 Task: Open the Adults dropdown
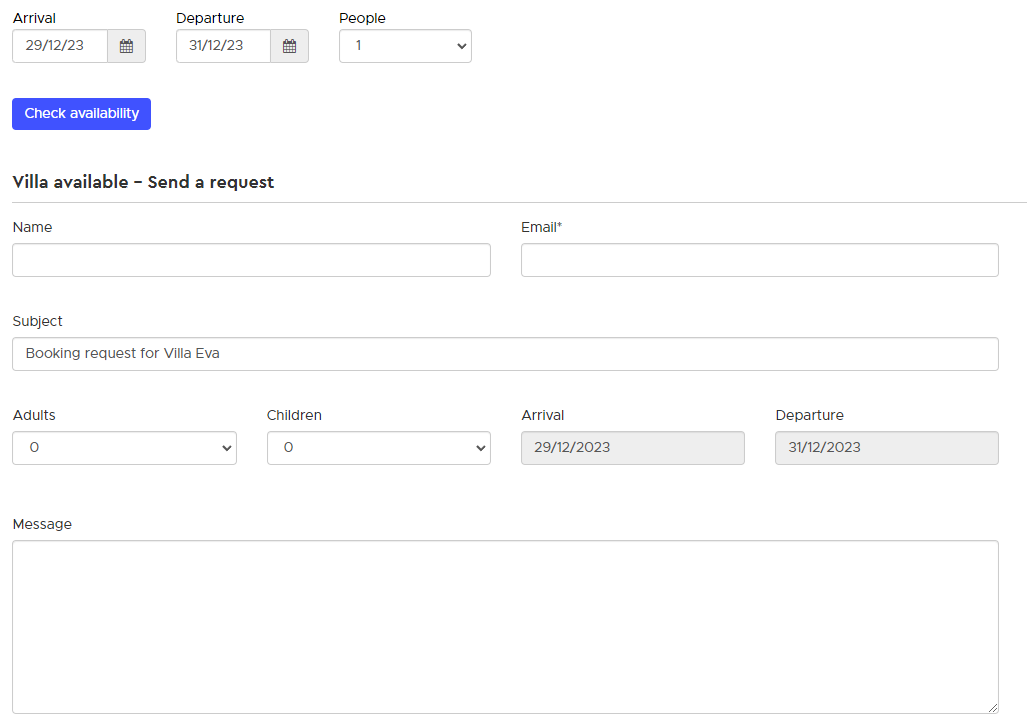[x=124, y=448]
